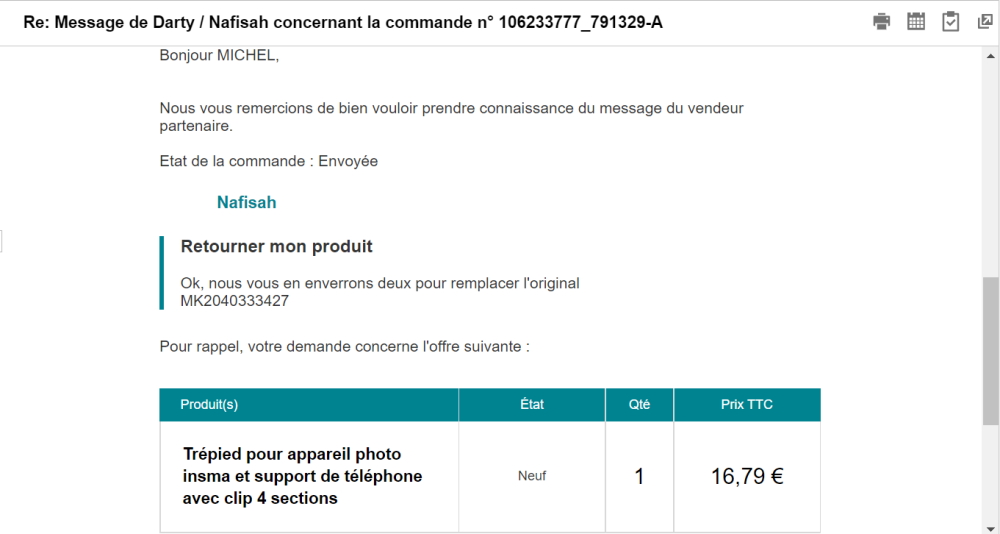Click the 'Etat de la commande : Envoyée' line
This screenshot has width=1000, height=534.
pyautogui.click(x=268, y=161)
